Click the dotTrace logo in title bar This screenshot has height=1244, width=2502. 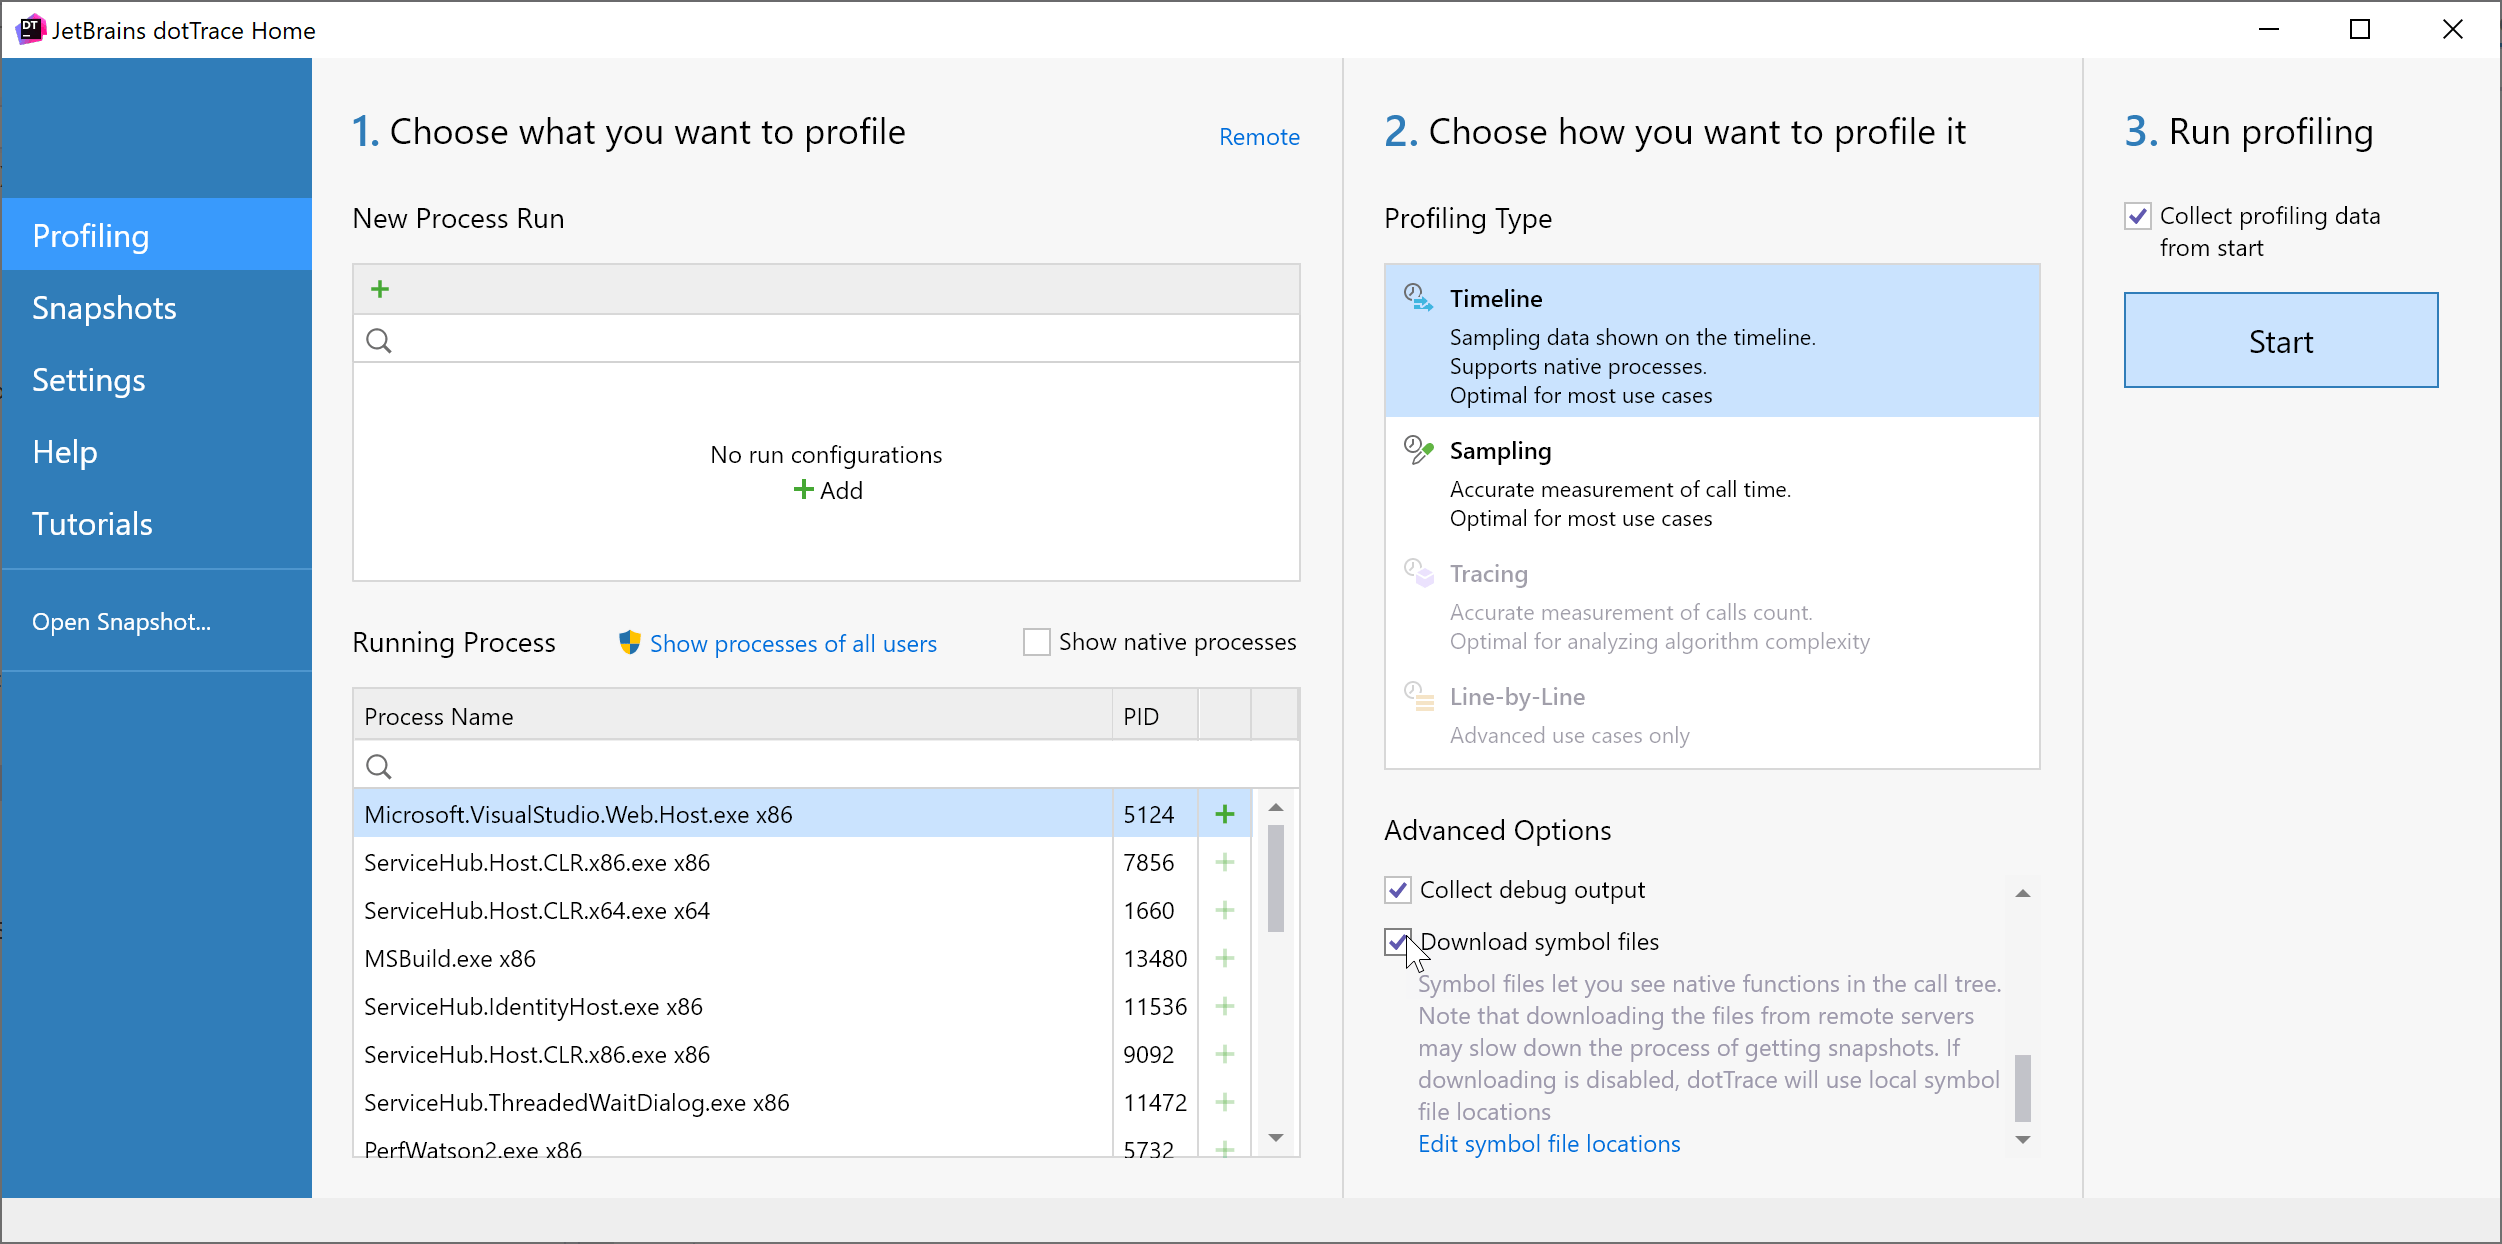click(x=30, y=29)
